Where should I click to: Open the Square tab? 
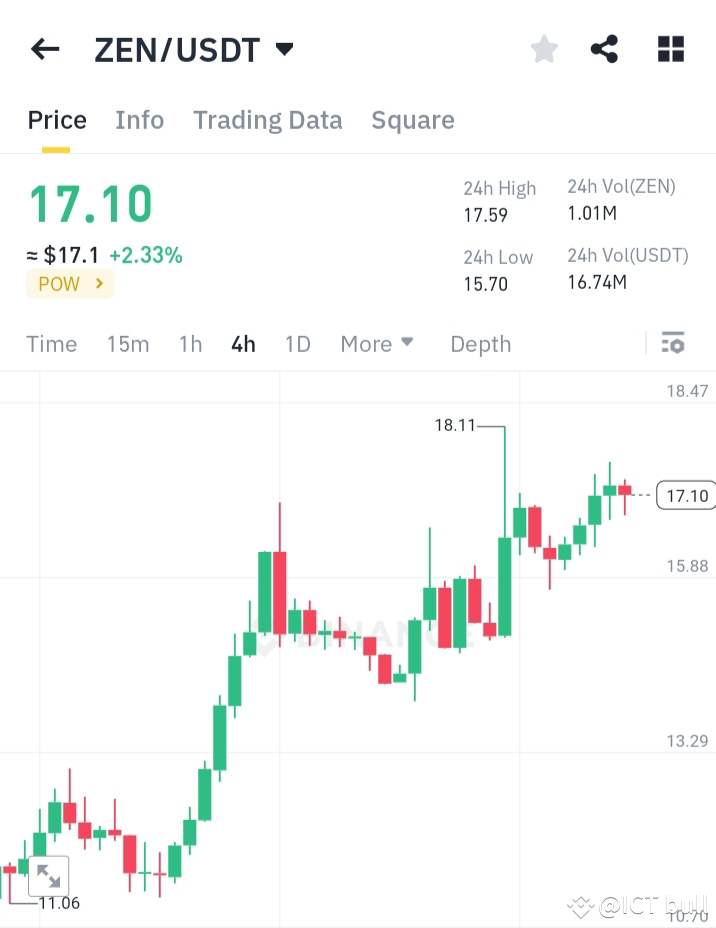413,120
